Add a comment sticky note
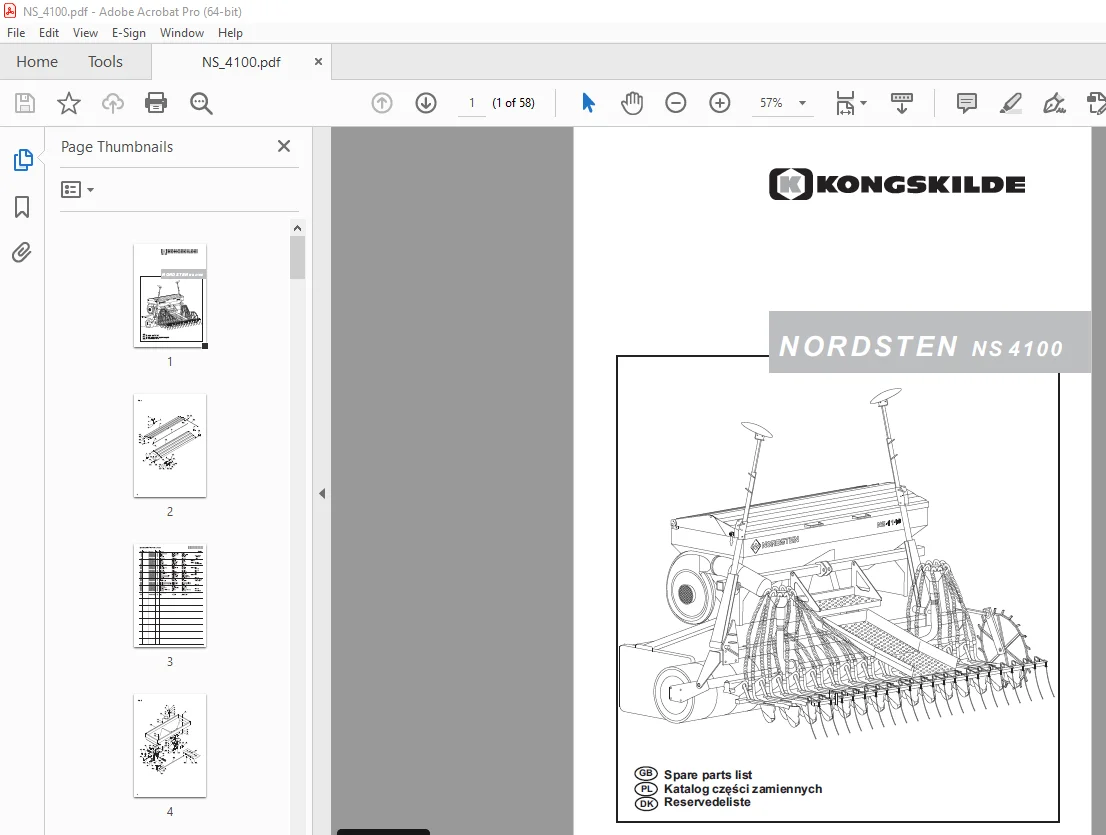The height and width of the screenshot is (835, 1106). pos(966,103)
